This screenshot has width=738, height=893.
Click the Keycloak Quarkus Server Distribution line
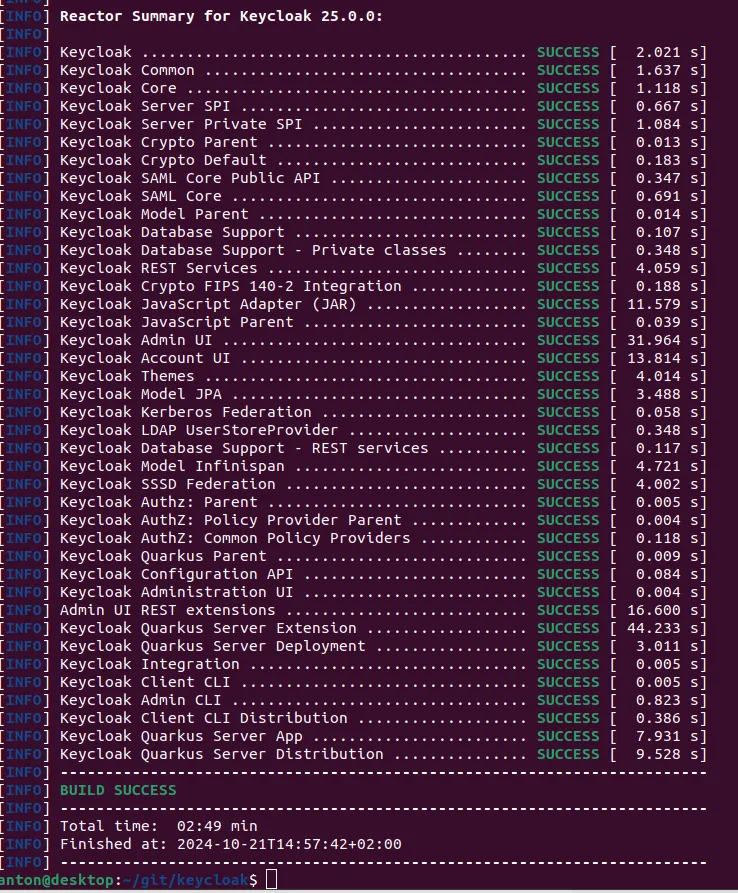221,754
